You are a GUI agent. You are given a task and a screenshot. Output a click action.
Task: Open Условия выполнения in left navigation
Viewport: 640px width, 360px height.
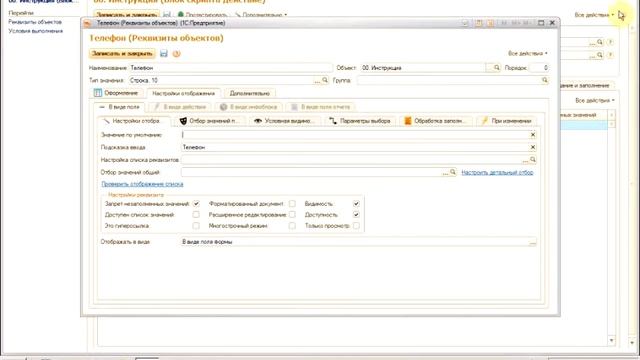(36, 31)
